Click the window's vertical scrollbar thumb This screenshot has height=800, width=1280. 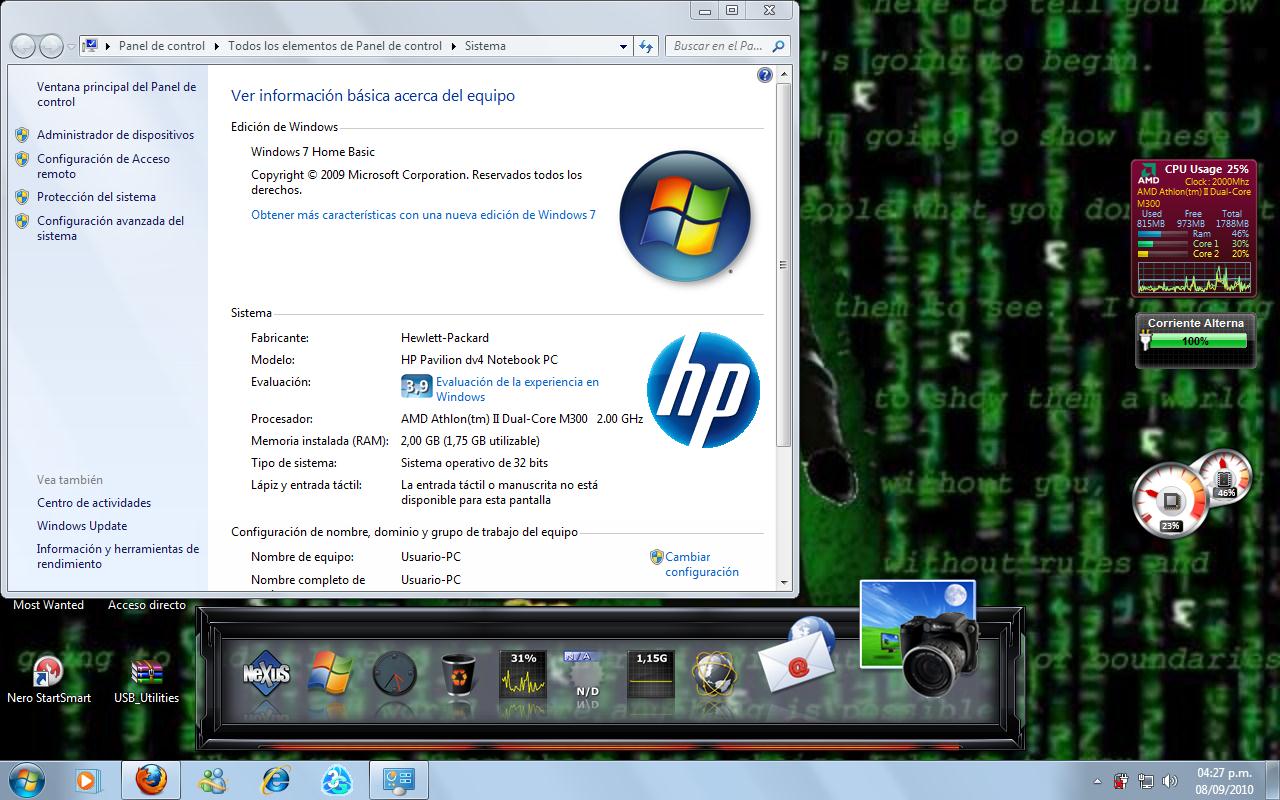[785, 265]
